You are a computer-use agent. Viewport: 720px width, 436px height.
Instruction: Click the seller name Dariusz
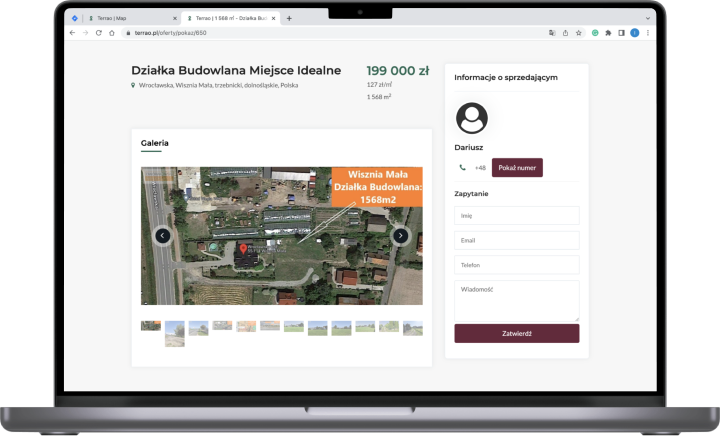pyautogui.click(x=468, y=147)
